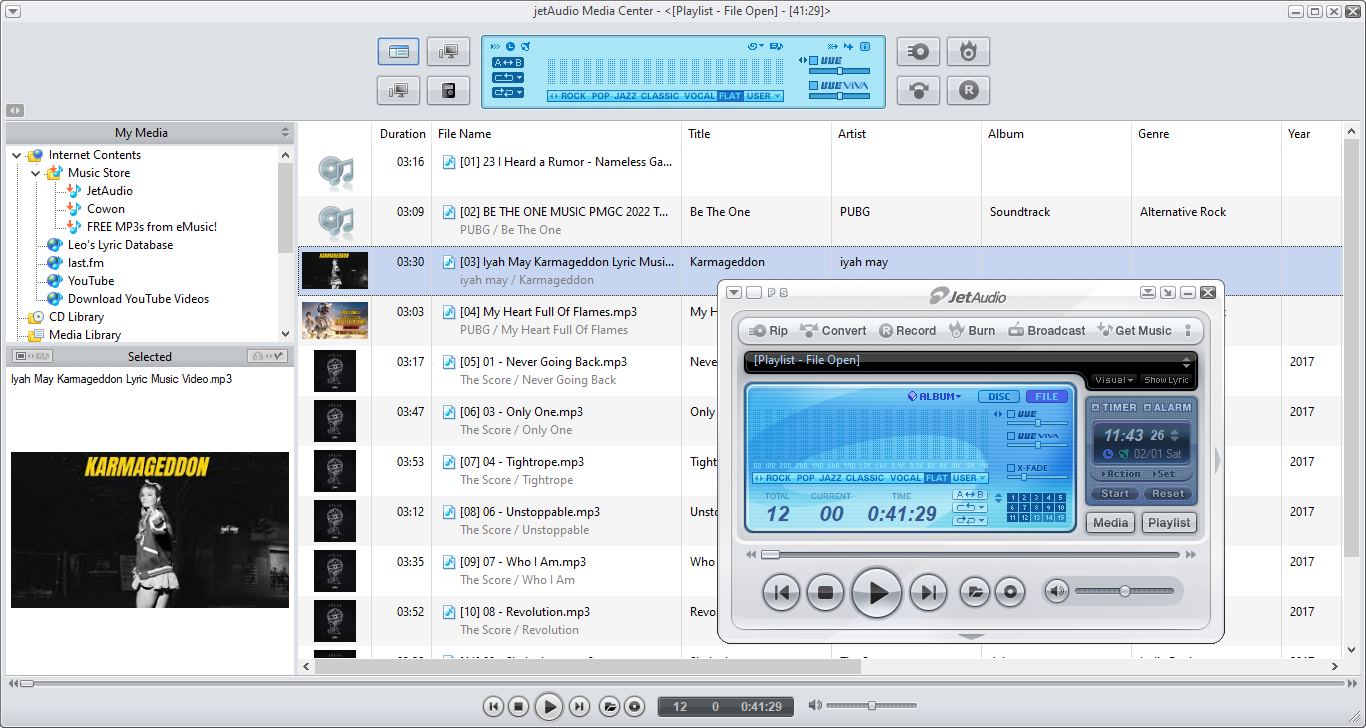Click the timer Reset button in JetAudio player
Viewport: 1366px width, 728px height.
(x=1167, y=494)
